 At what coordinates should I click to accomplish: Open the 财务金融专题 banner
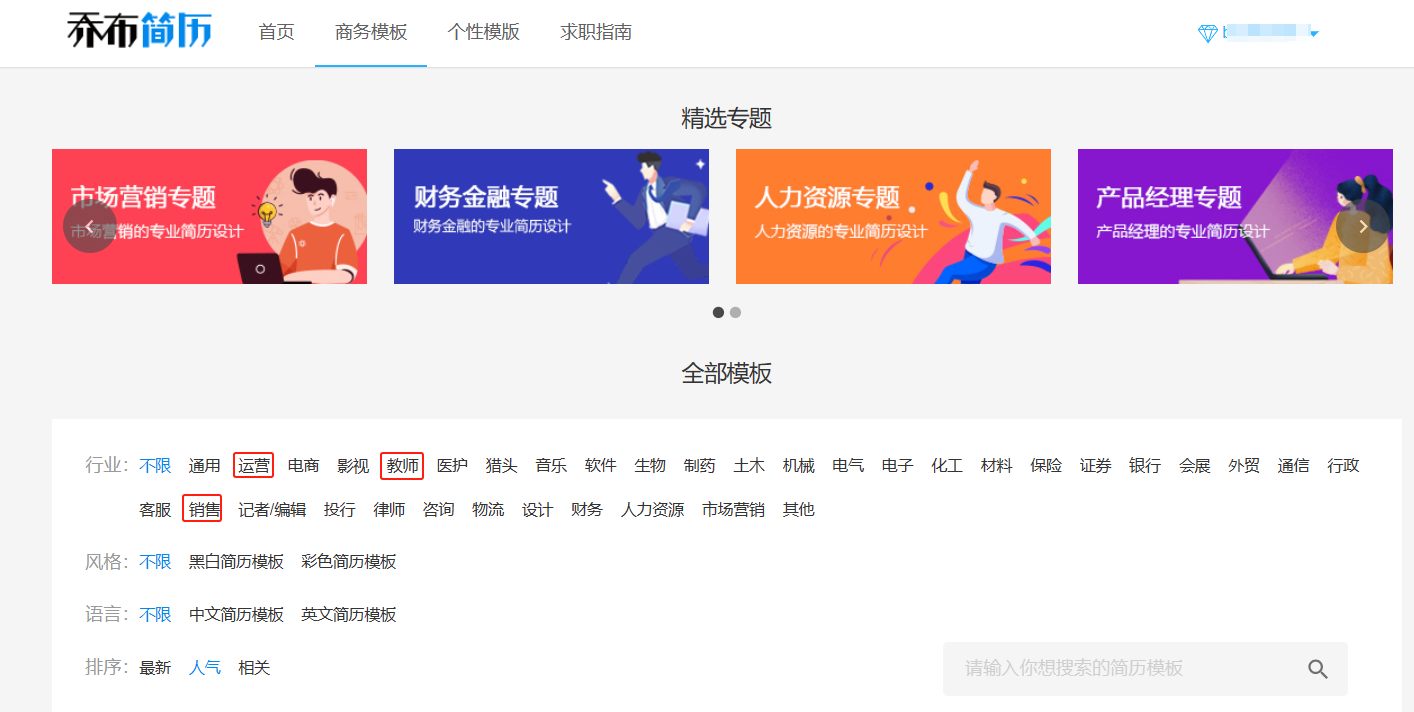pyautogui.click(x=551, y=216)
